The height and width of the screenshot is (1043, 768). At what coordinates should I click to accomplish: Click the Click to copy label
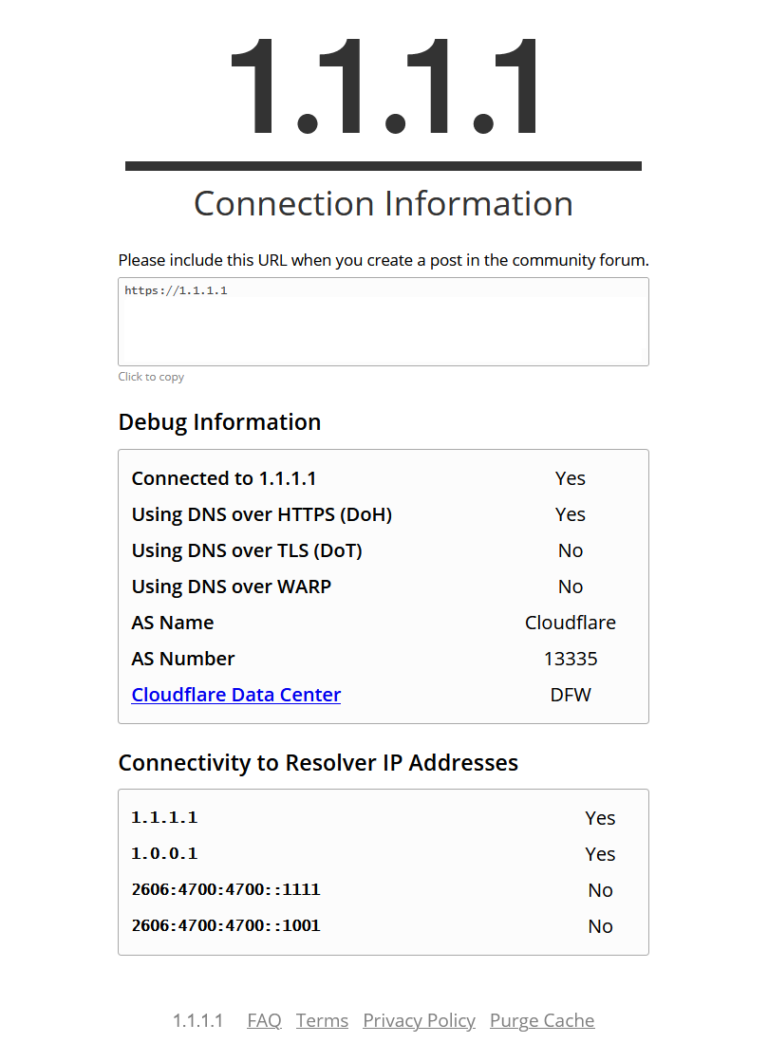coord(151,377)
